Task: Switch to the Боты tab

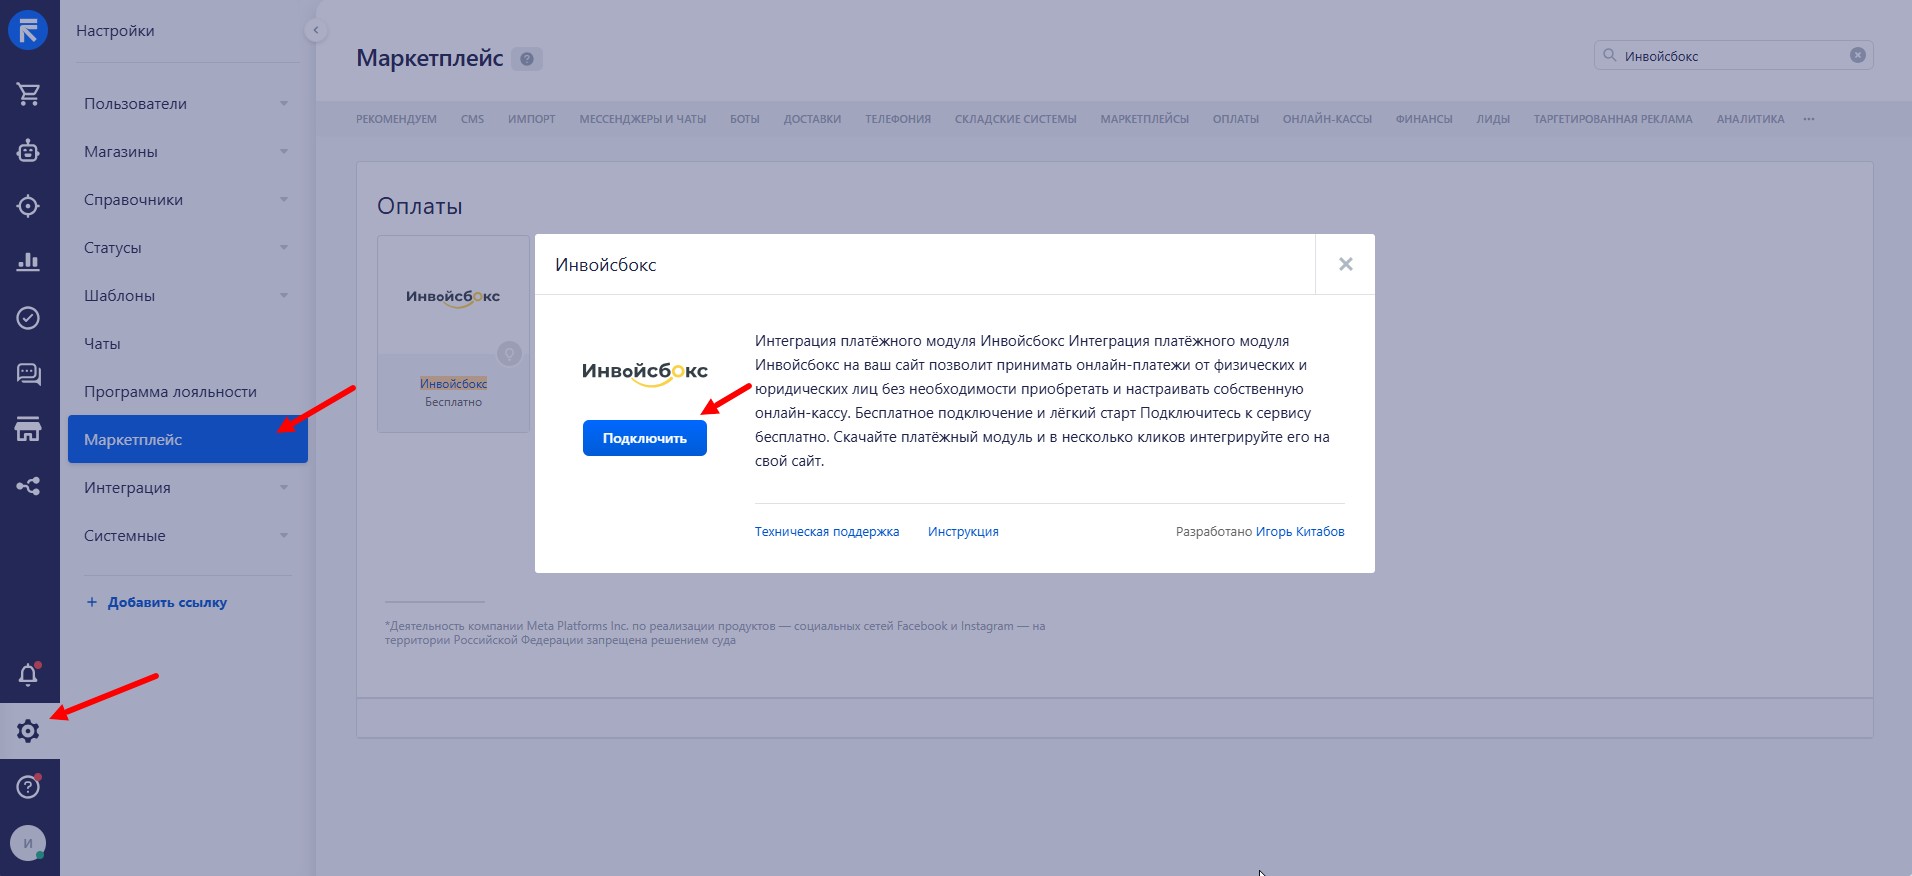Action: tap(744, 119)
